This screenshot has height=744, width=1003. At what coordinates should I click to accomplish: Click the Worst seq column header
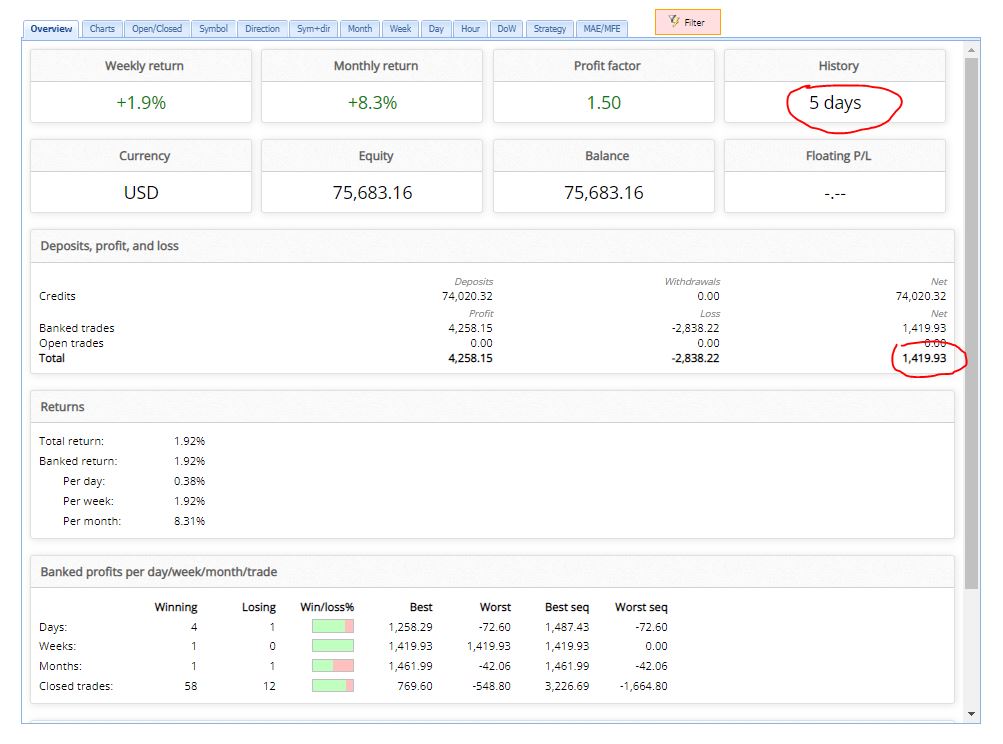point(641,607)
